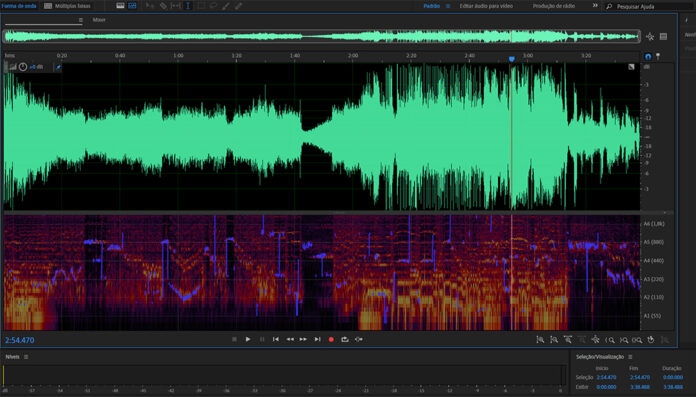Switch to the Mixer tab
The image size is (696, 397).
point(99,20)
